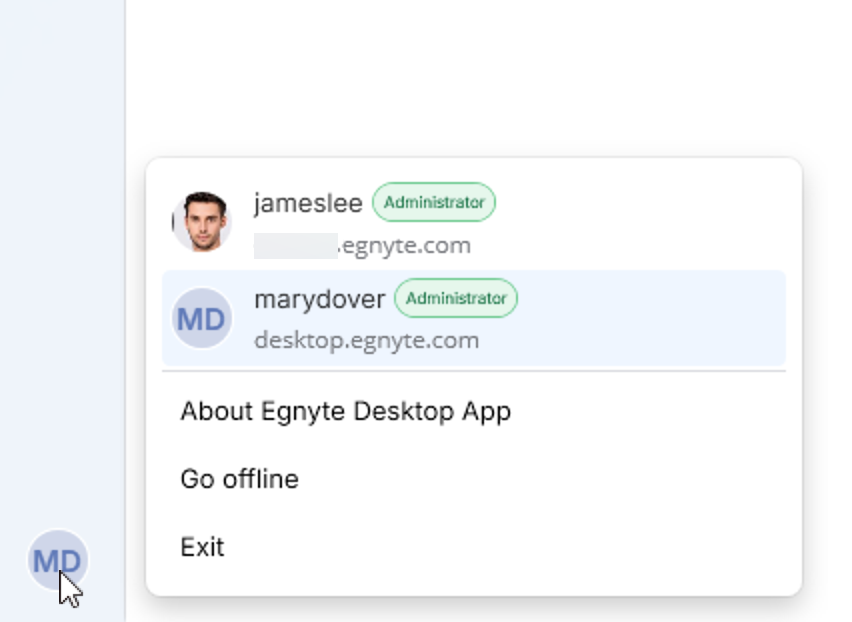Switch to the jameslee account
This screenshot has width=852, height=622.
[x=474, y=222]
